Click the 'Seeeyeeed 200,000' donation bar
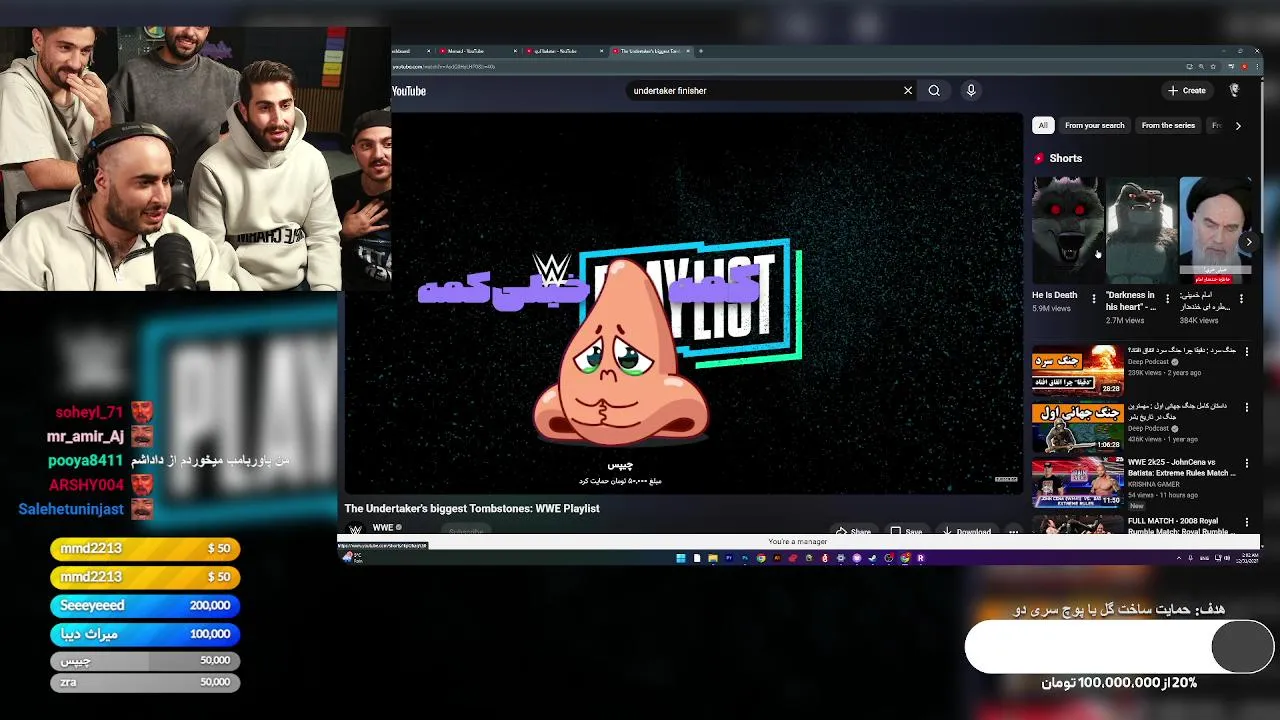The width and height of the screenshot is (1280, 720). tap(145, 606)
